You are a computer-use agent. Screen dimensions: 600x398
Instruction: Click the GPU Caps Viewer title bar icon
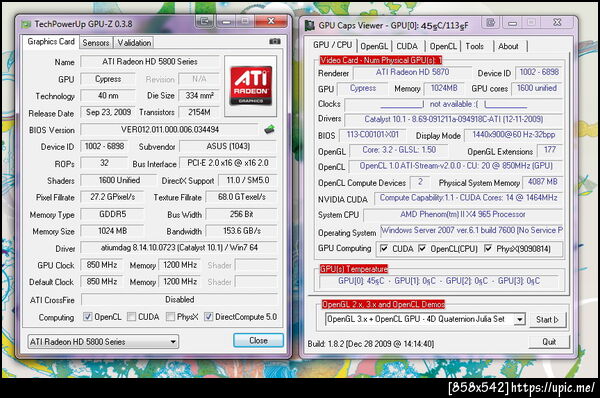tap(309, 25)
